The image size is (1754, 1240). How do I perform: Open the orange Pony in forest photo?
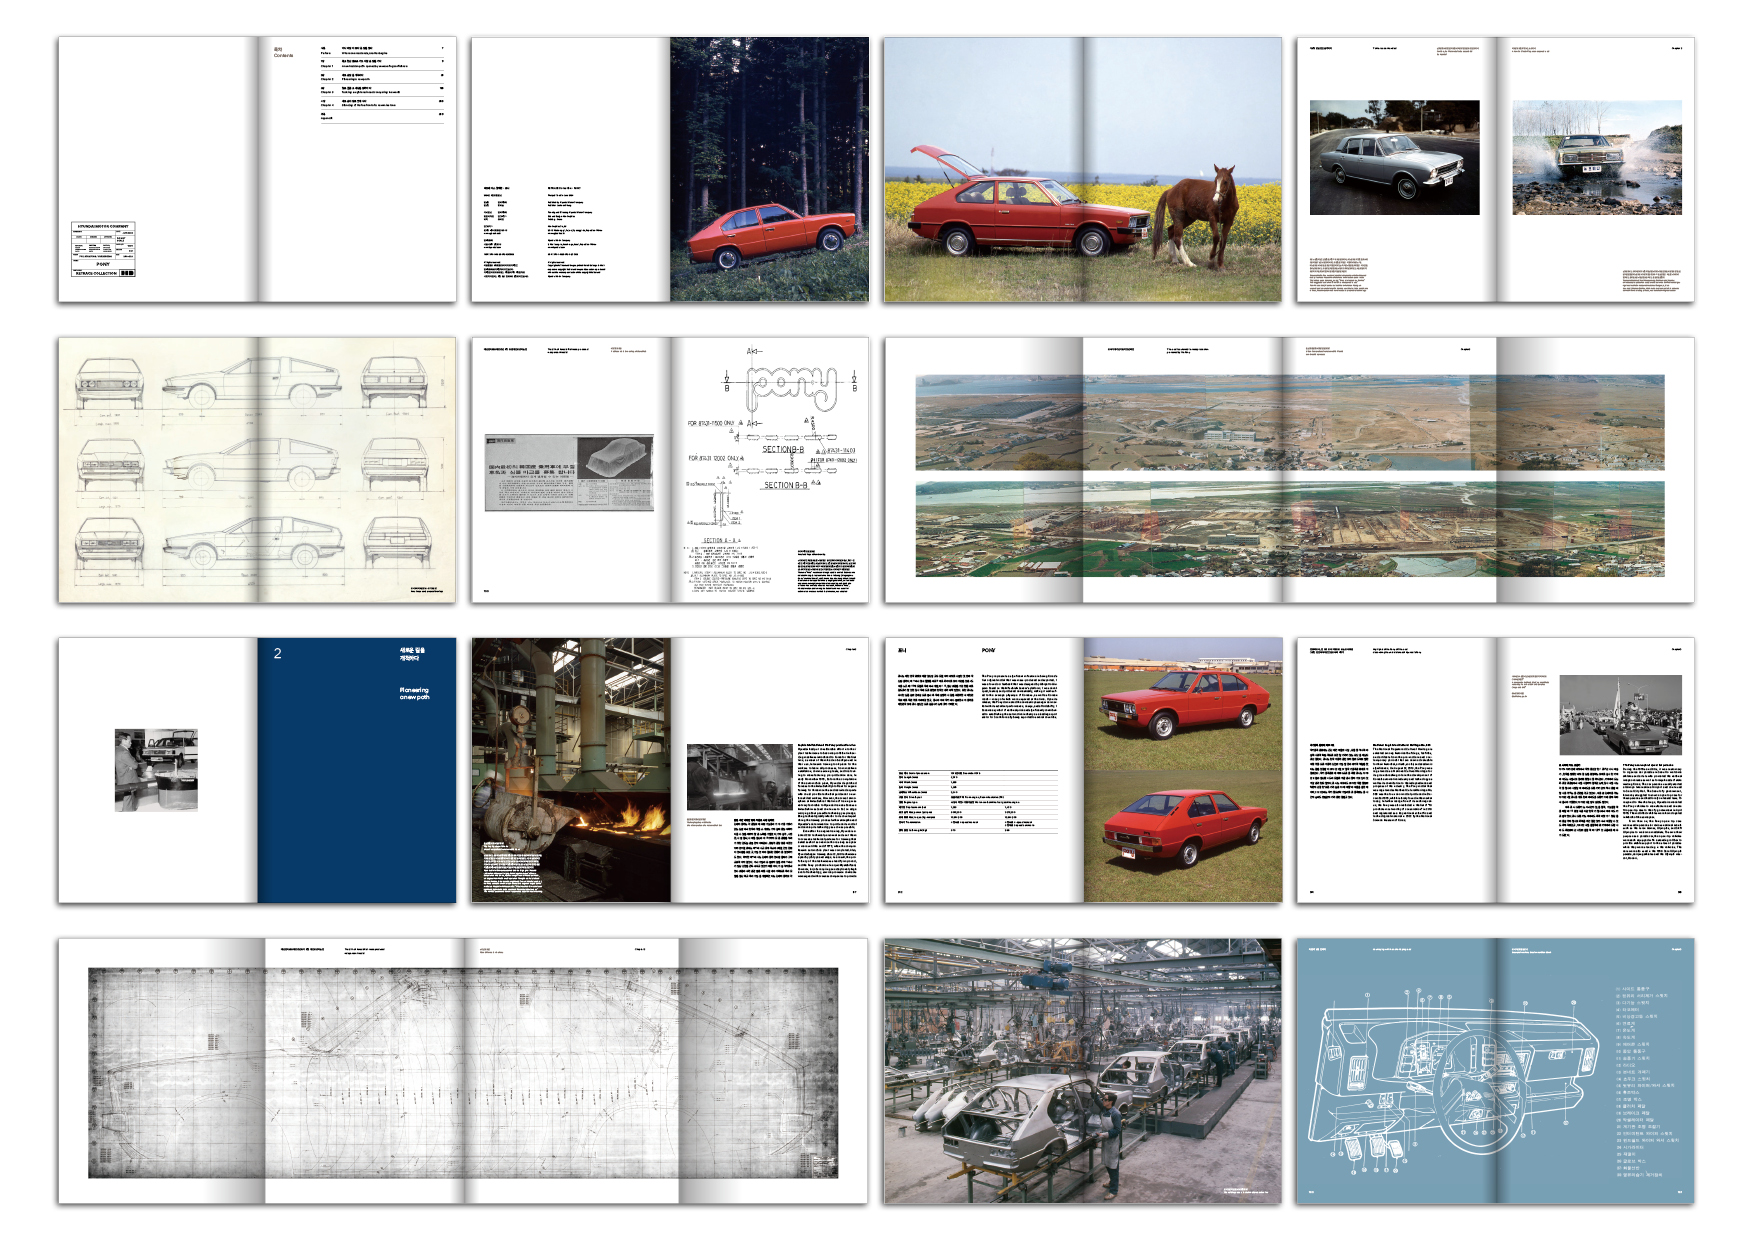769,169
